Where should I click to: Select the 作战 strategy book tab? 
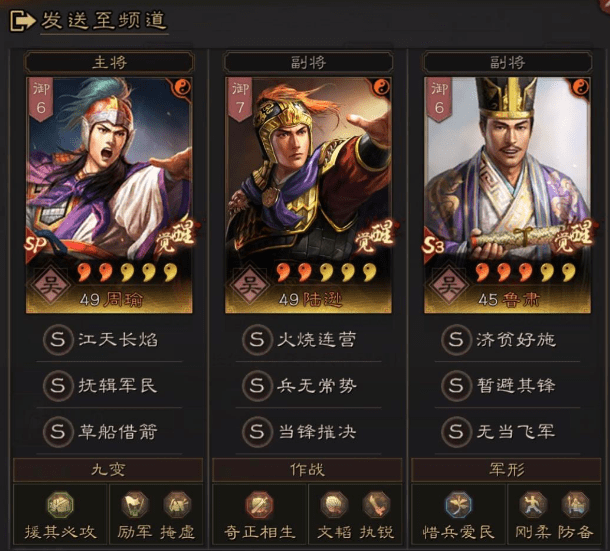click(x=307, y=470)
